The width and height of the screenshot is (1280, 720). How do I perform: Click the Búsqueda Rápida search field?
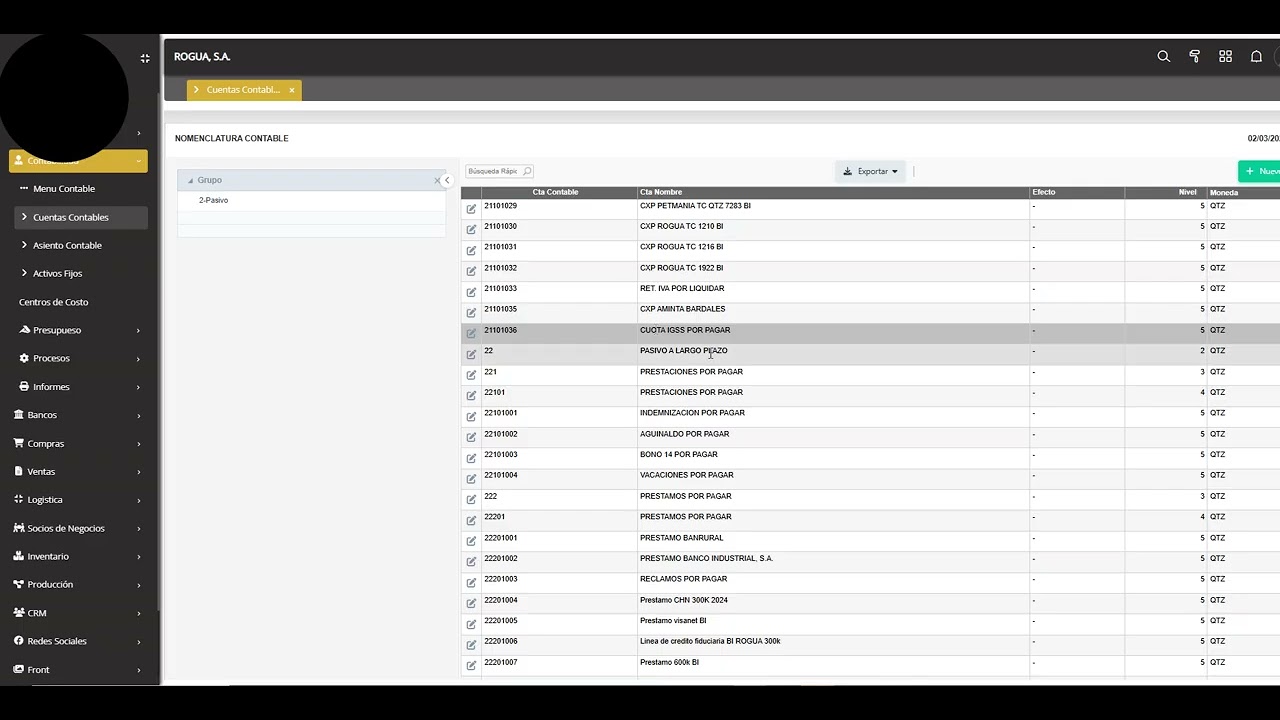pyautogui.click(x=499, y=171)
